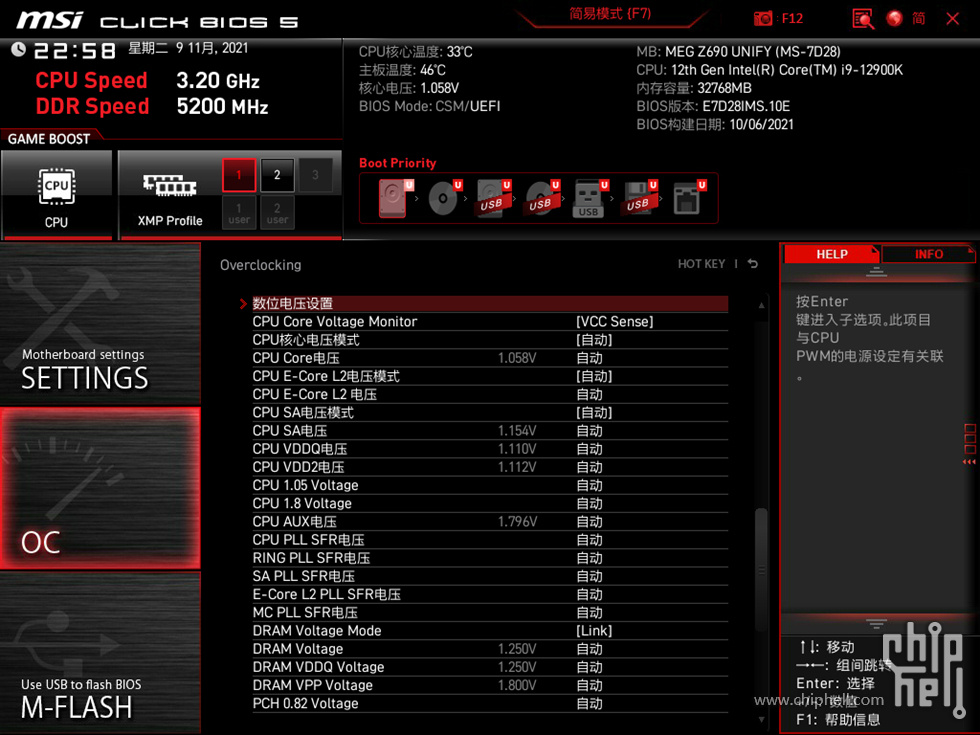Select the USB optical disc boot device
The image size is (980, 735).
tap(542, 198)
